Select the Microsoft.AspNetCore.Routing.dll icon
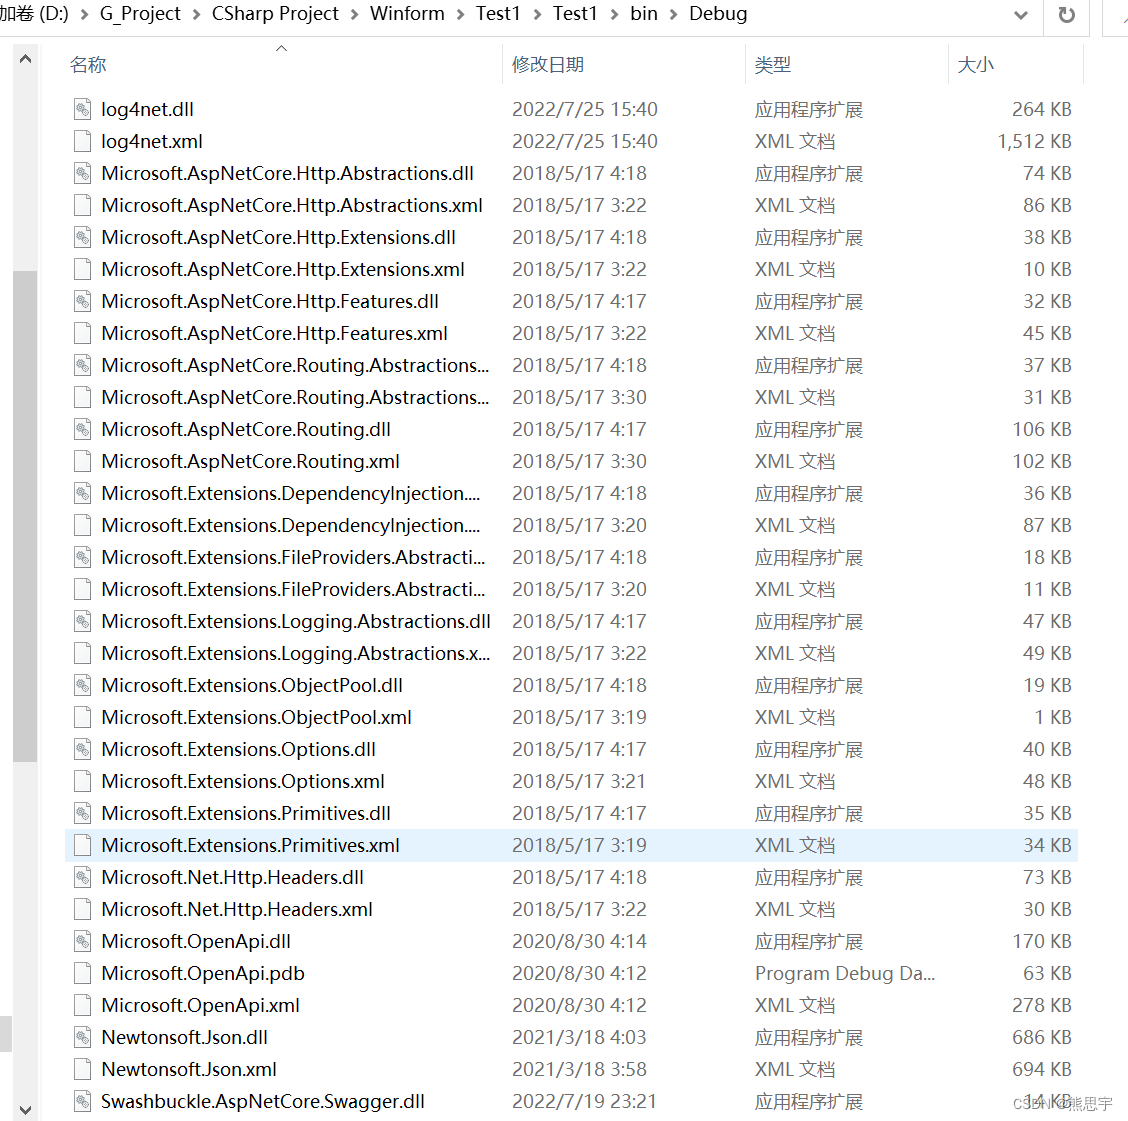1128x1121 pixels. pyautogui.click(x=83, y=430)
